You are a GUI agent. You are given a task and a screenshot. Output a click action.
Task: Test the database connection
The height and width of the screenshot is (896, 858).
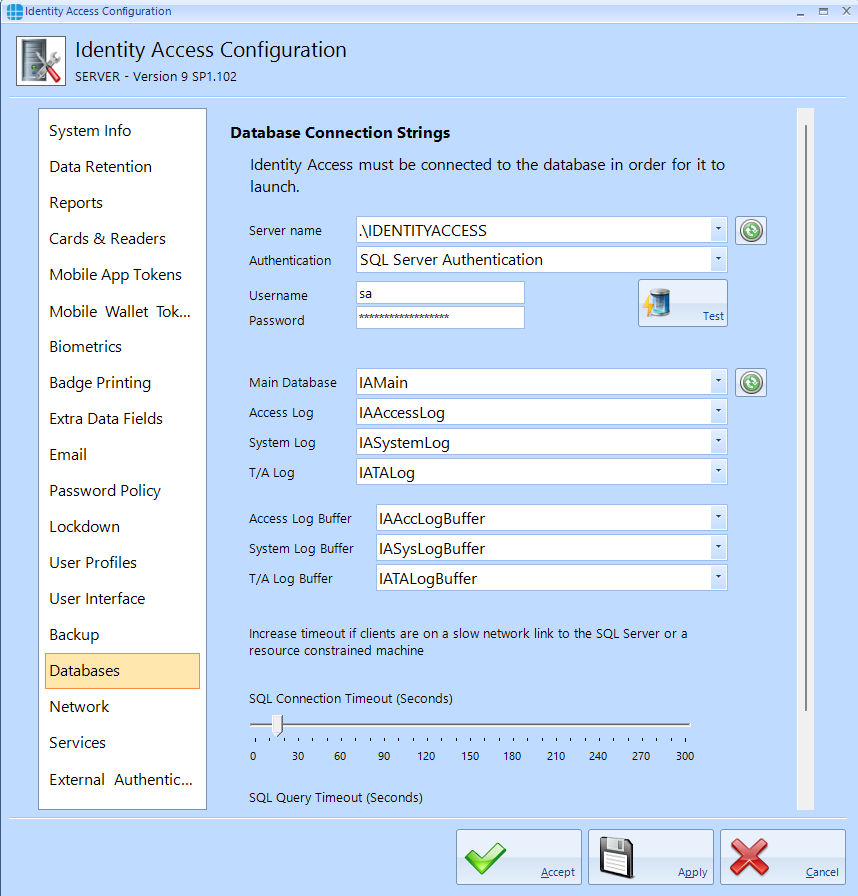coord(683,303)
